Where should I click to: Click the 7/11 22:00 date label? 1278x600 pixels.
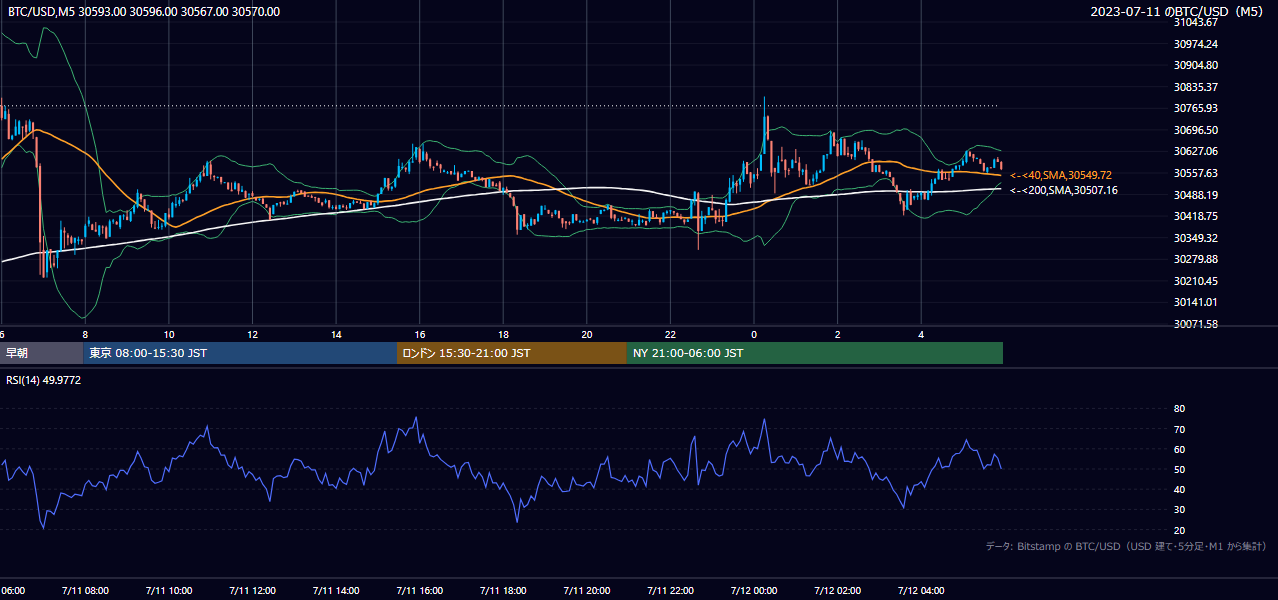pos(670,591)
